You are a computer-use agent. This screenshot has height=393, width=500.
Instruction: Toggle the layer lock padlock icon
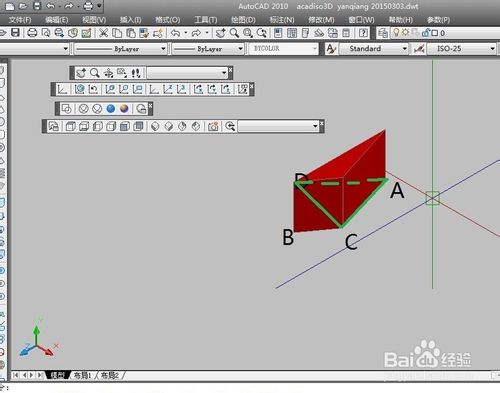426,33
